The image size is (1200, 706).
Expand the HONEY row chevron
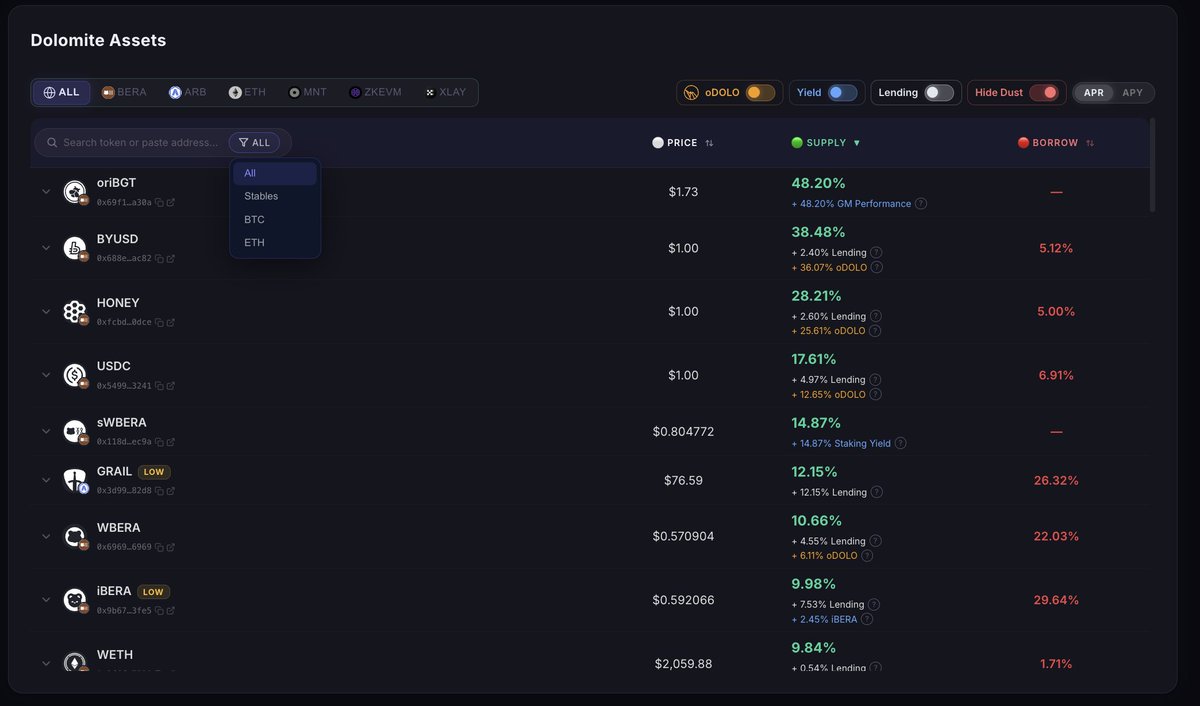[x=46, y=311]
